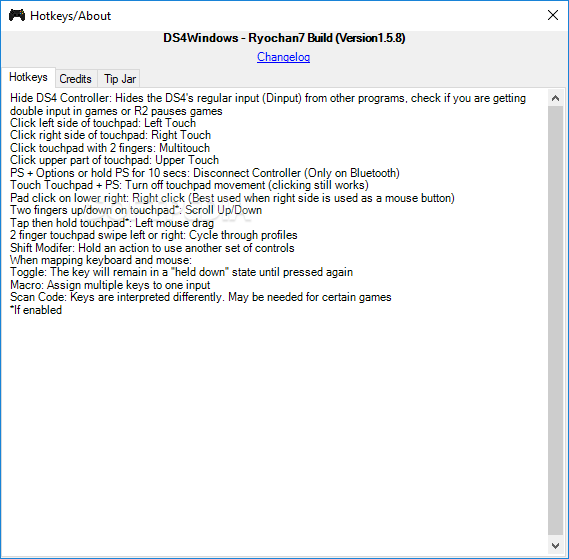569x559 pixels.
Task: Click the 'Toggle: The key will remain' line
Action: tap(181, 273)
